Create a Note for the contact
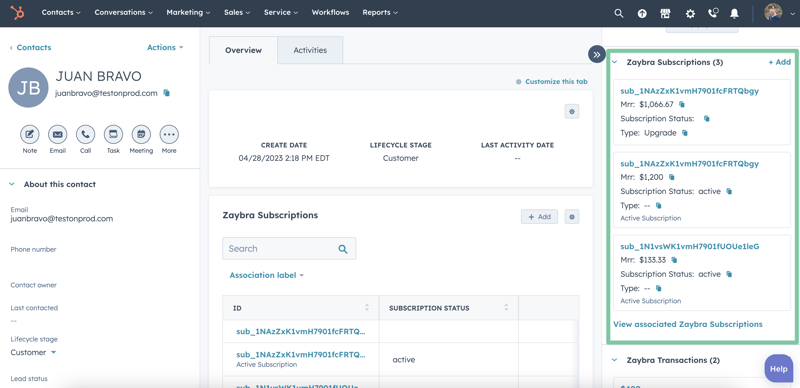The image size is (800, 388). pyautogui.click(x=30, y=134)
